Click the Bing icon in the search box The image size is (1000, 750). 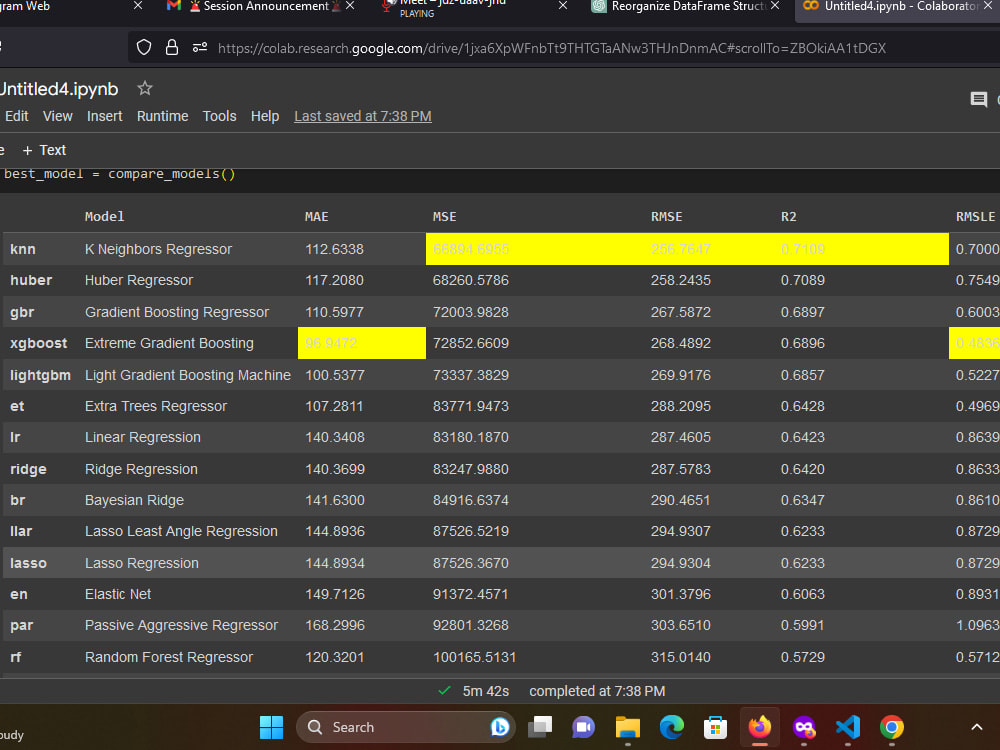[499, 727]
